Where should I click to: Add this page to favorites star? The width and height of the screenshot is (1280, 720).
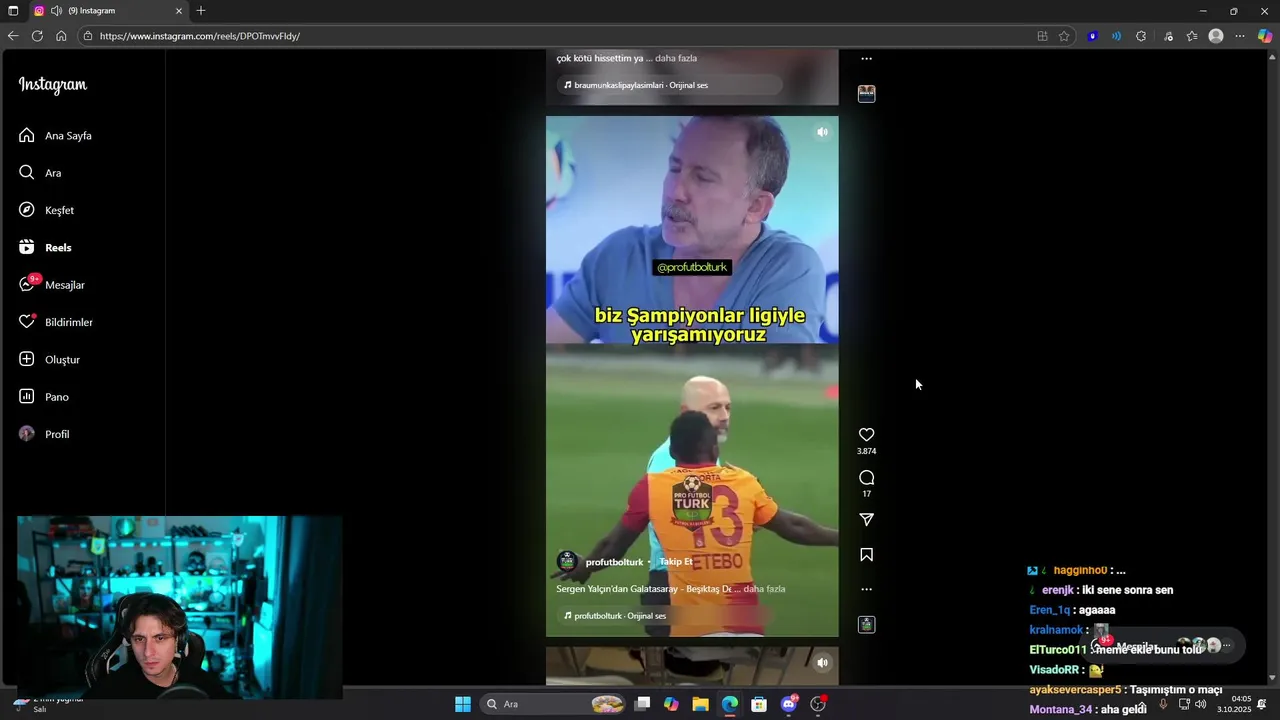point(1064,36)
